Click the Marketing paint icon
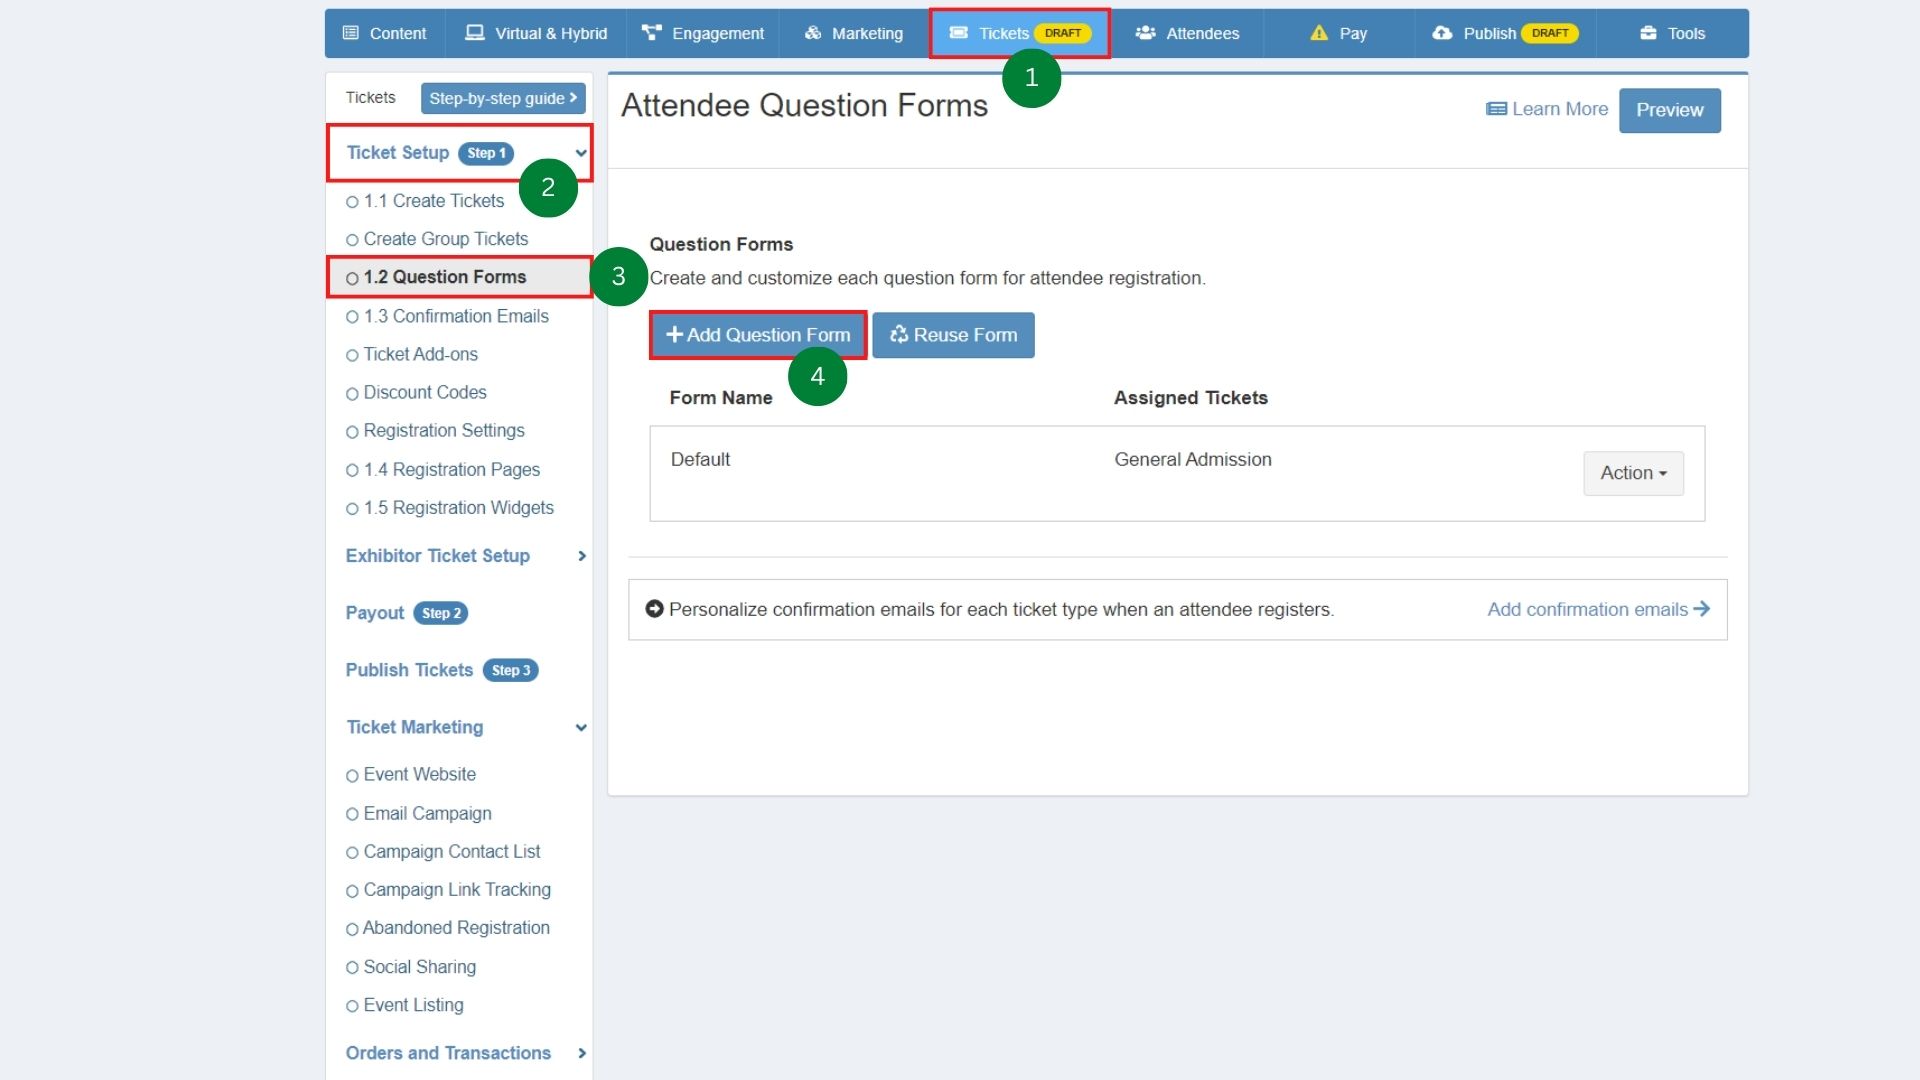 click(810, 33)
